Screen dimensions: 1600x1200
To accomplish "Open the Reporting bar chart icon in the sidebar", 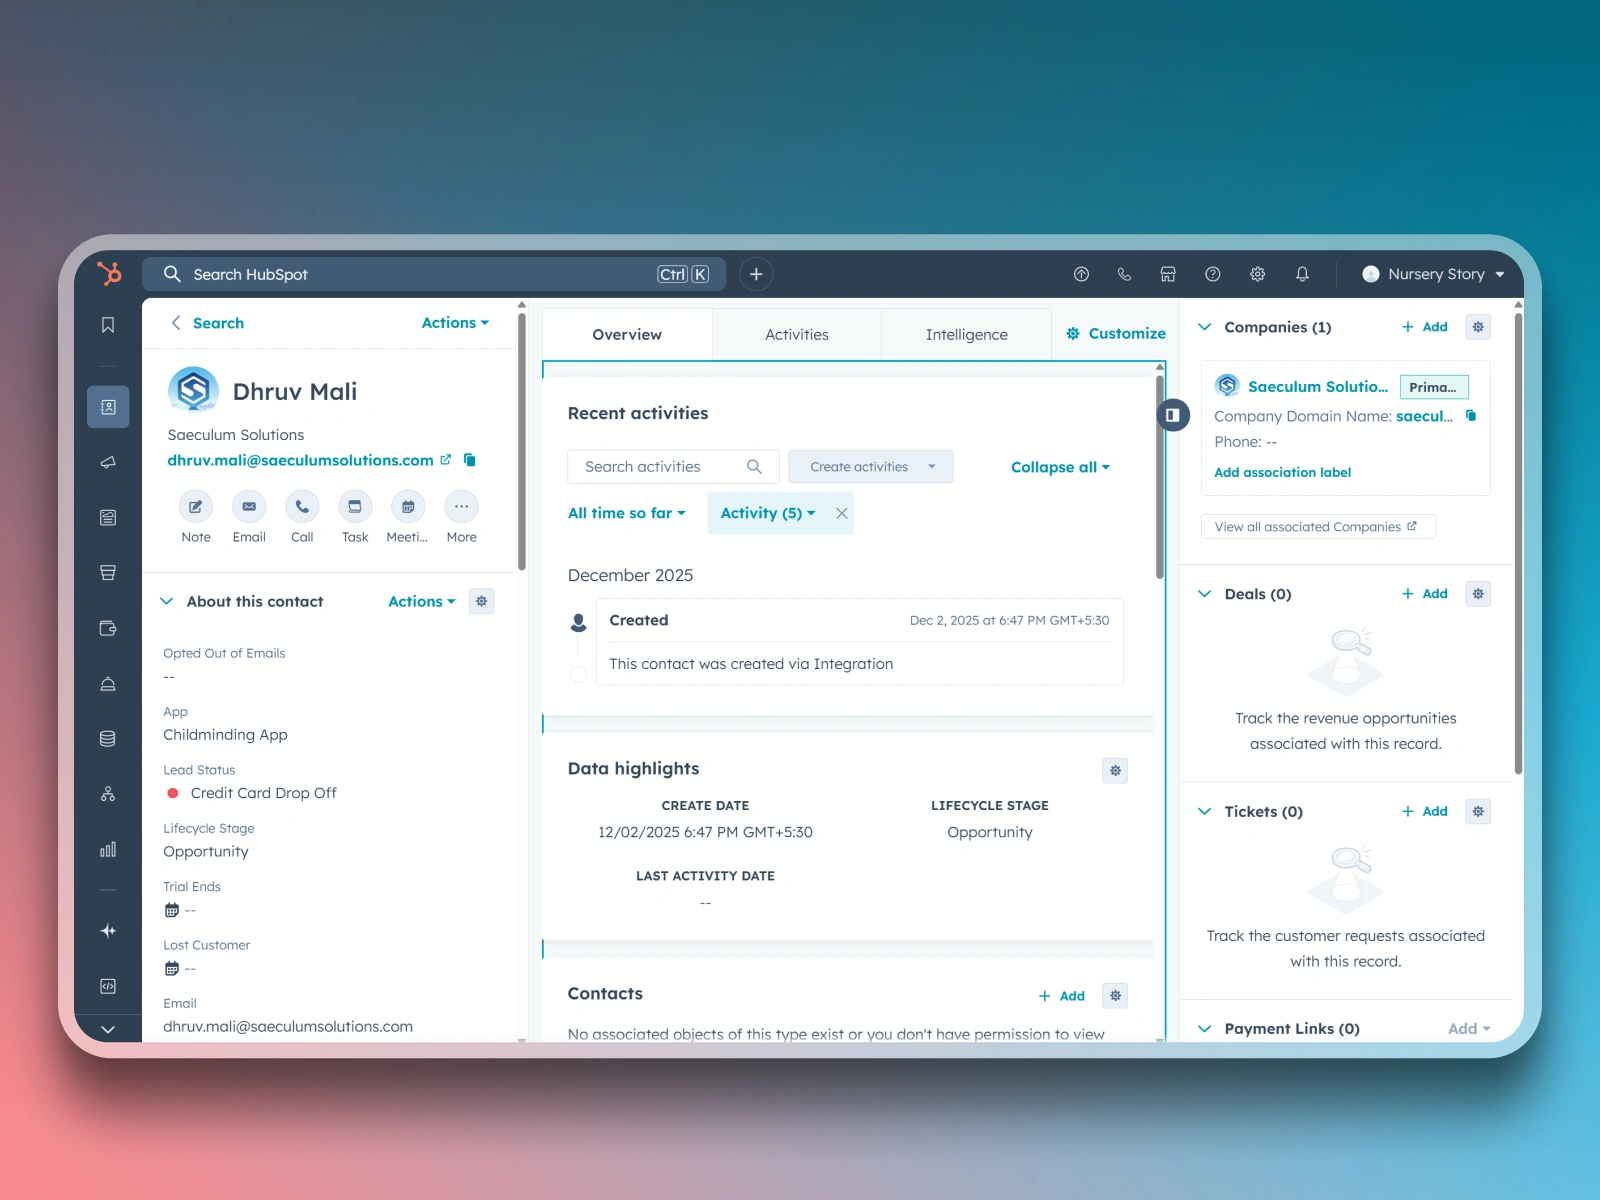I will click(x=108, y=849).
